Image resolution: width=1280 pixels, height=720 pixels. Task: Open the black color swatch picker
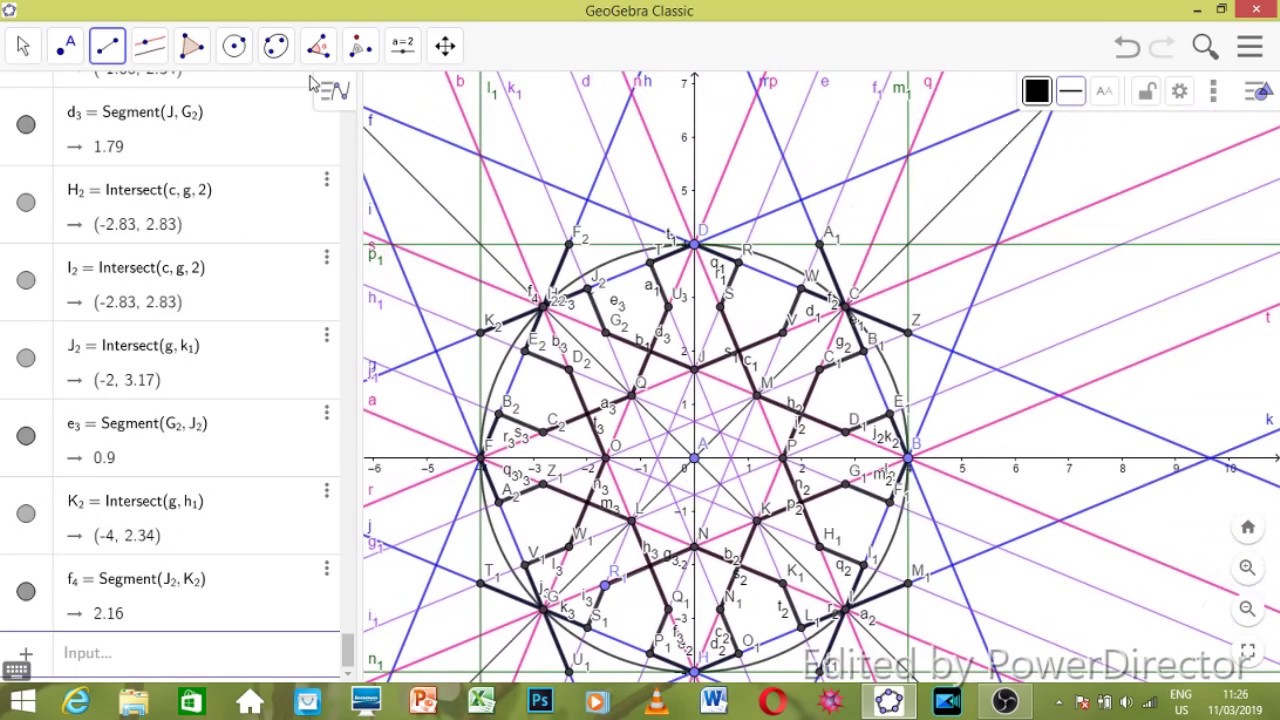pos(1037,92)
